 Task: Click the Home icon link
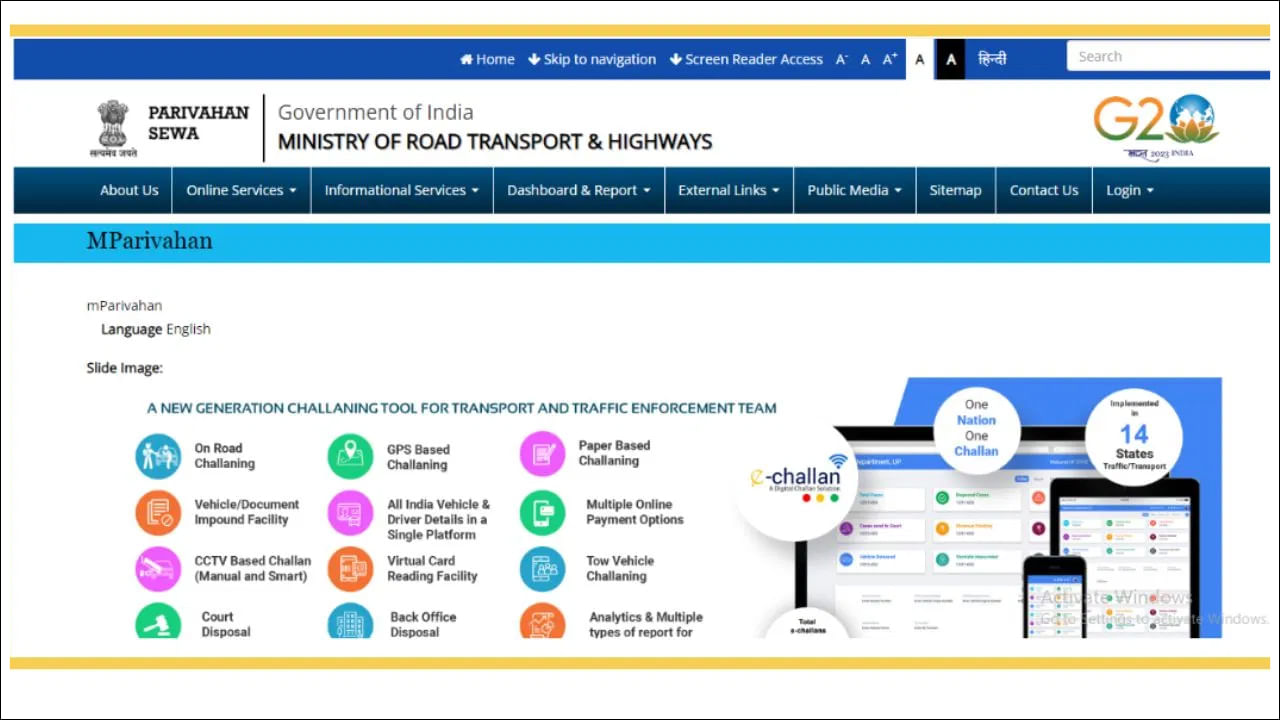[487, 59]
